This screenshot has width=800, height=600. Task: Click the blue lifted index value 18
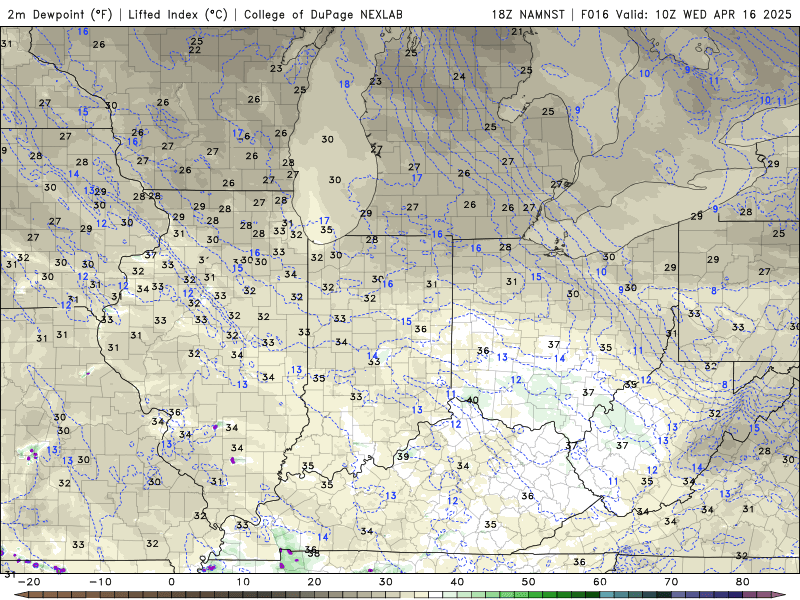click(344, 84)
